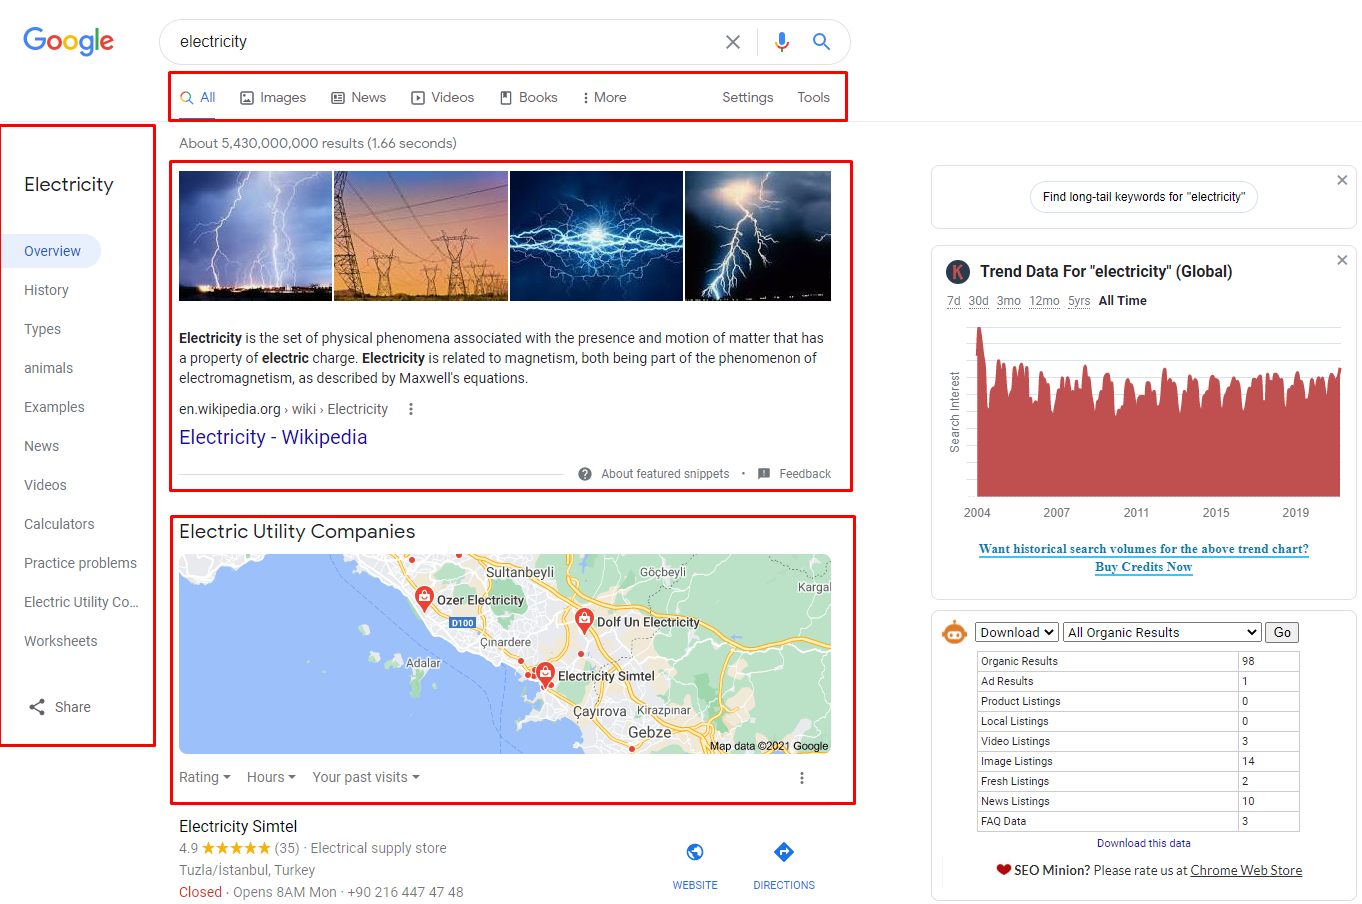Viewport: 1362px width, 904px height.
Task: Select Ozer Electricity map pin
Action: pos(424,598)
